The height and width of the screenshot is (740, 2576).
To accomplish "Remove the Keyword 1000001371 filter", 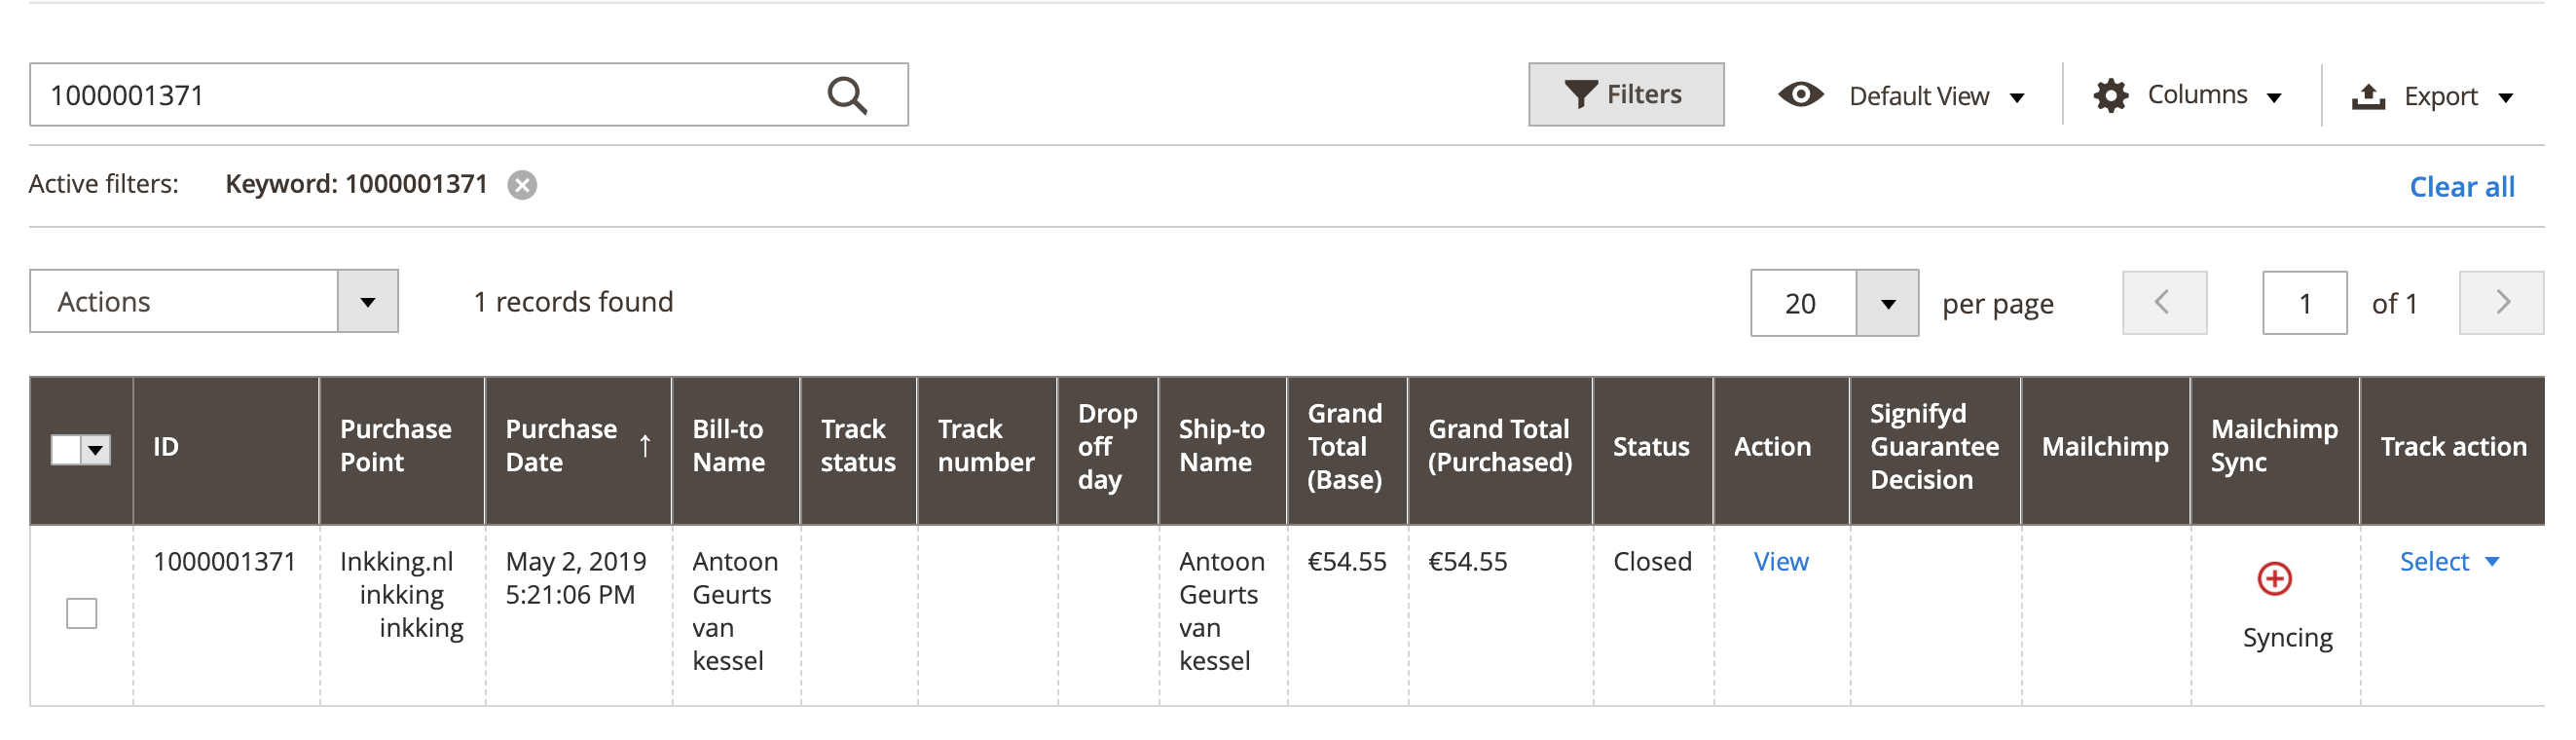I will point(522,185).
